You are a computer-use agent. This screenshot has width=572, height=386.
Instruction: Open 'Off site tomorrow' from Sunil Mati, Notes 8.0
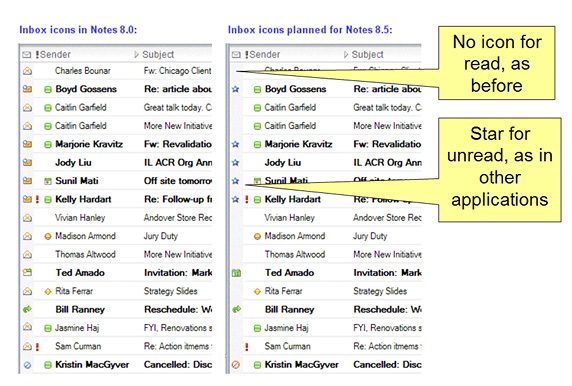pyautogui.click(x=178, y=181)
